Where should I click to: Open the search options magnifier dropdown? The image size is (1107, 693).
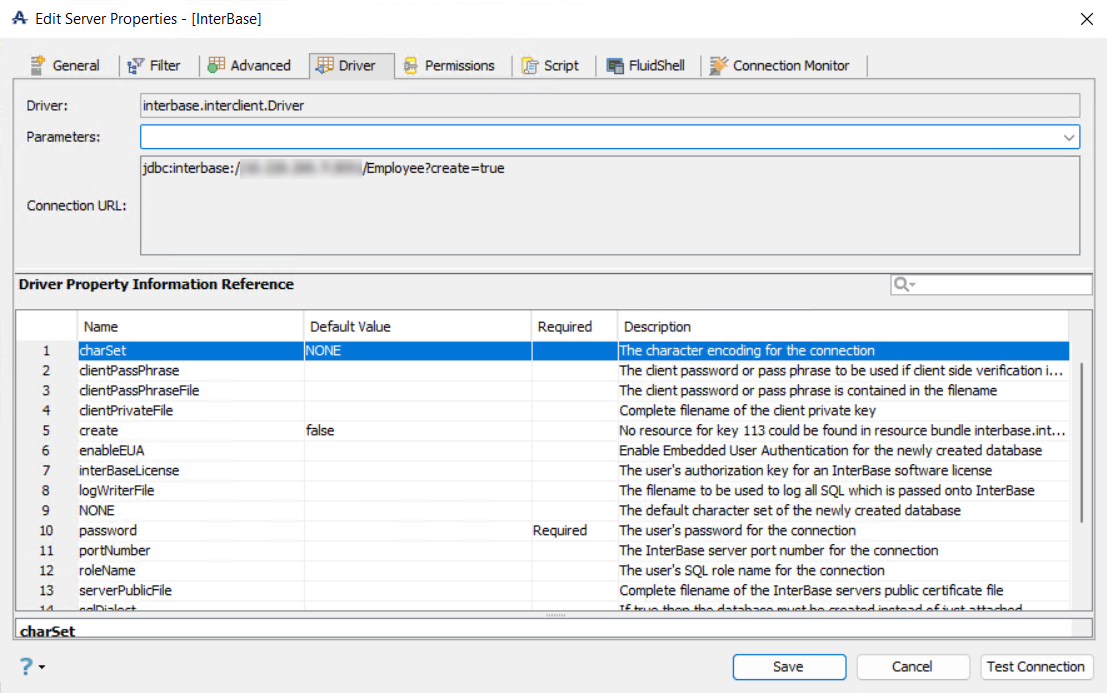tap(904, 285)
